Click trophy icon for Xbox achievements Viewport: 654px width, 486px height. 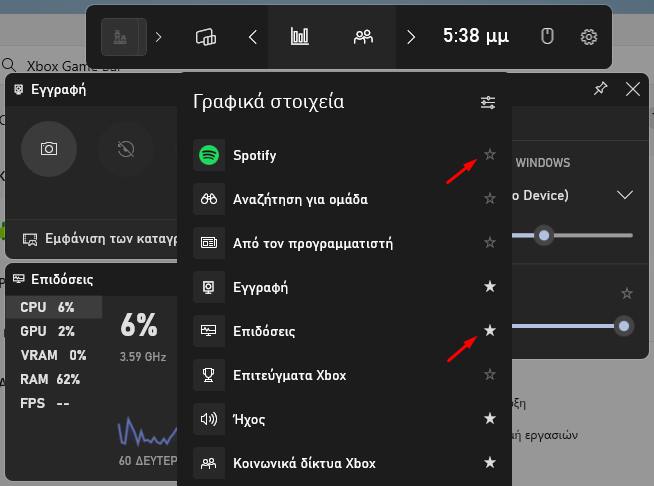pos(209,375)
